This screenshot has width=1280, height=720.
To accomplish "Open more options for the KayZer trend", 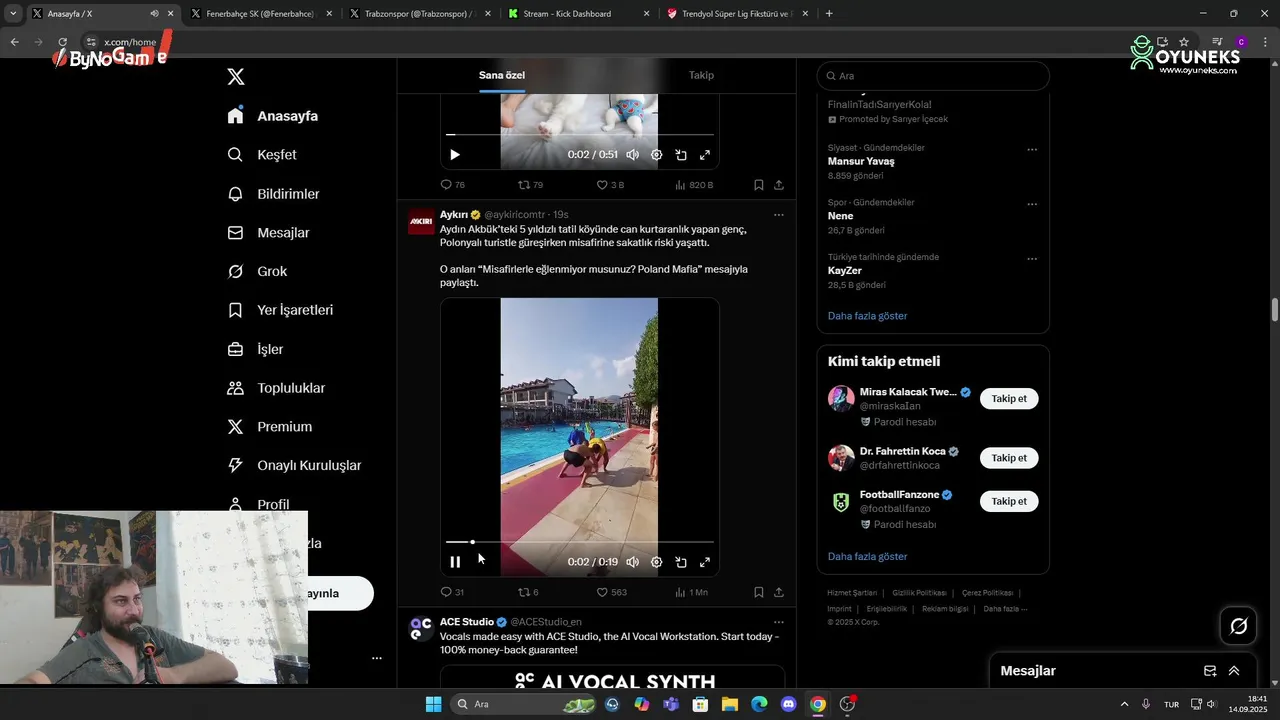I will 1032,259.
